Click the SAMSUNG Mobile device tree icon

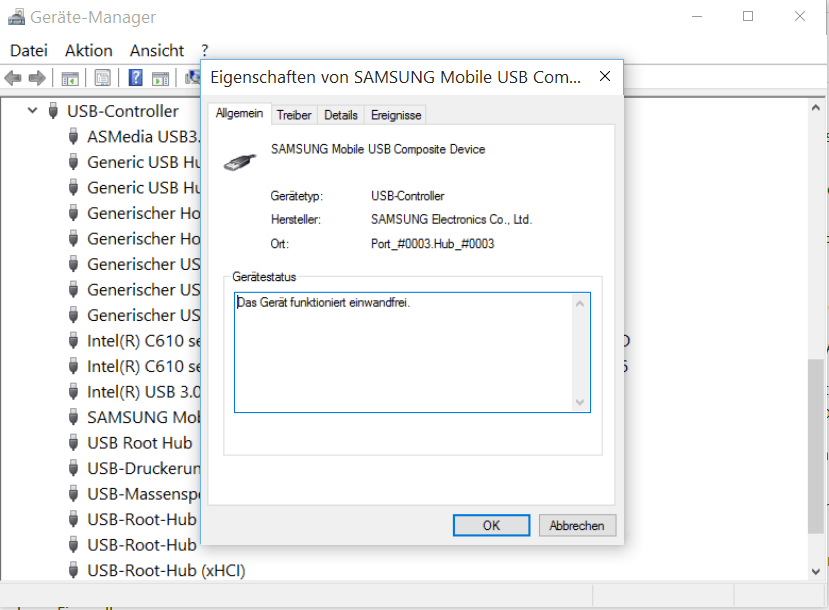click(73, 417)
